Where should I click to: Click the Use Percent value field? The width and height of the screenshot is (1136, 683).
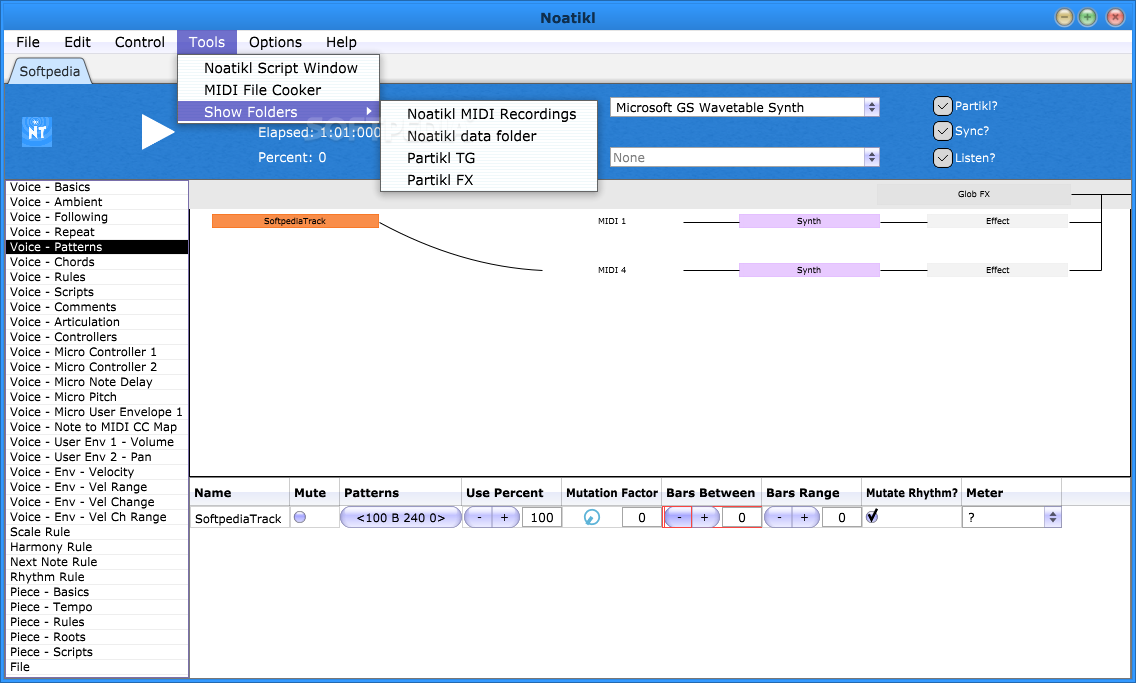point(541,517)
